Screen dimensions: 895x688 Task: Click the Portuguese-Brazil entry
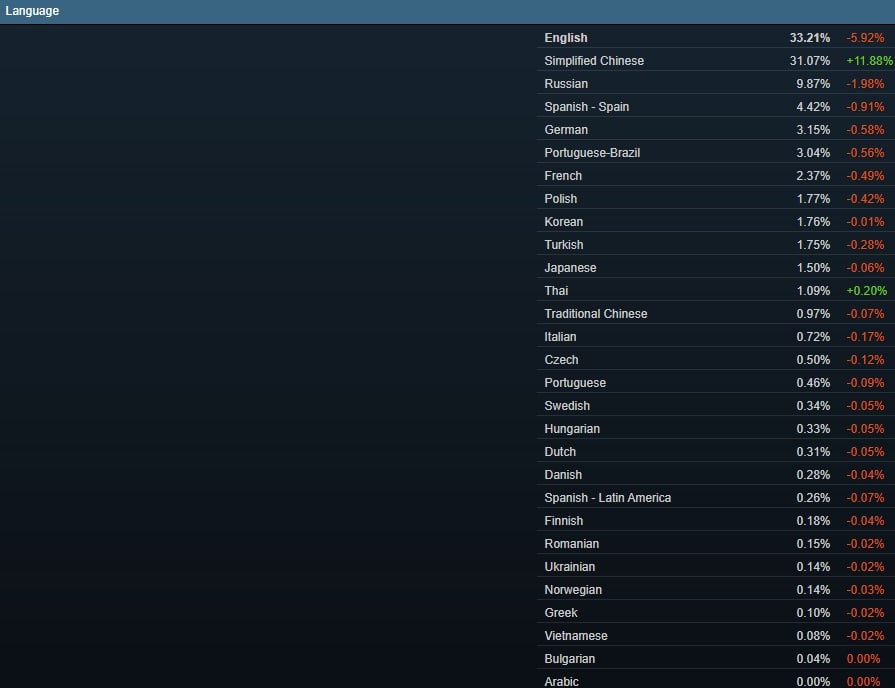pos(716,152)
